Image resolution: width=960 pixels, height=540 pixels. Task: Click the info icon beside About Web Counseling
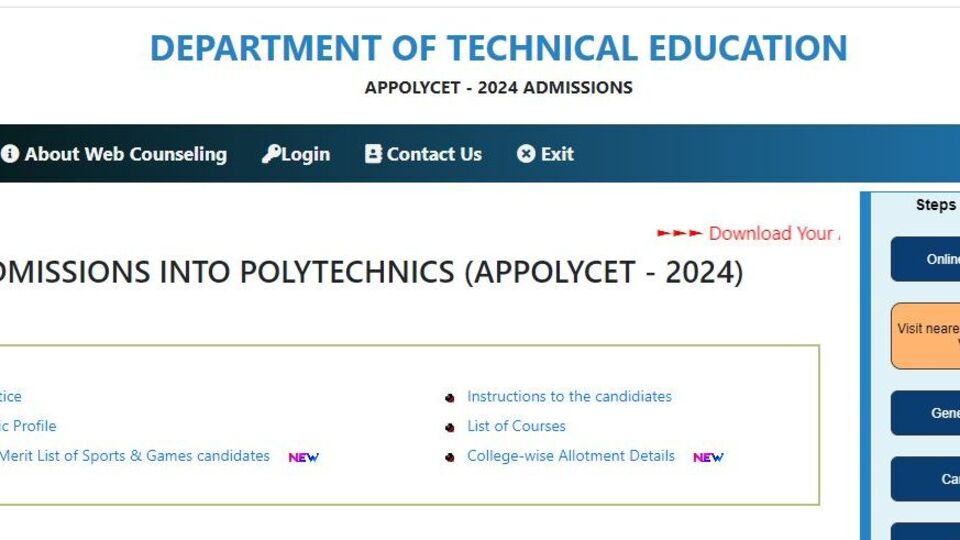9,154
